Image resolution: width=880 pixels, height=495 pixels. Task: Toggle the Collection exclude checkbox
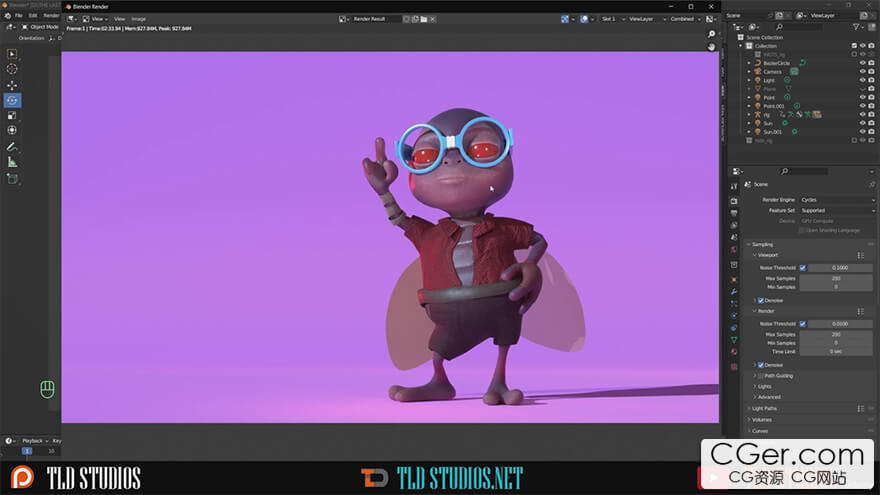pos(854,46)
